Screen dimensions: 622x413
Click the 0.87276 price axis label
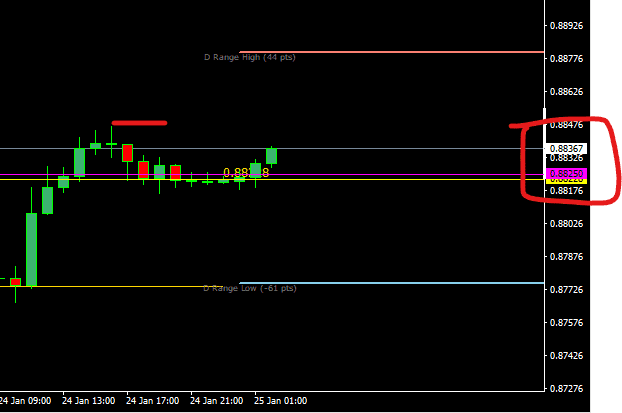(566, 388)
